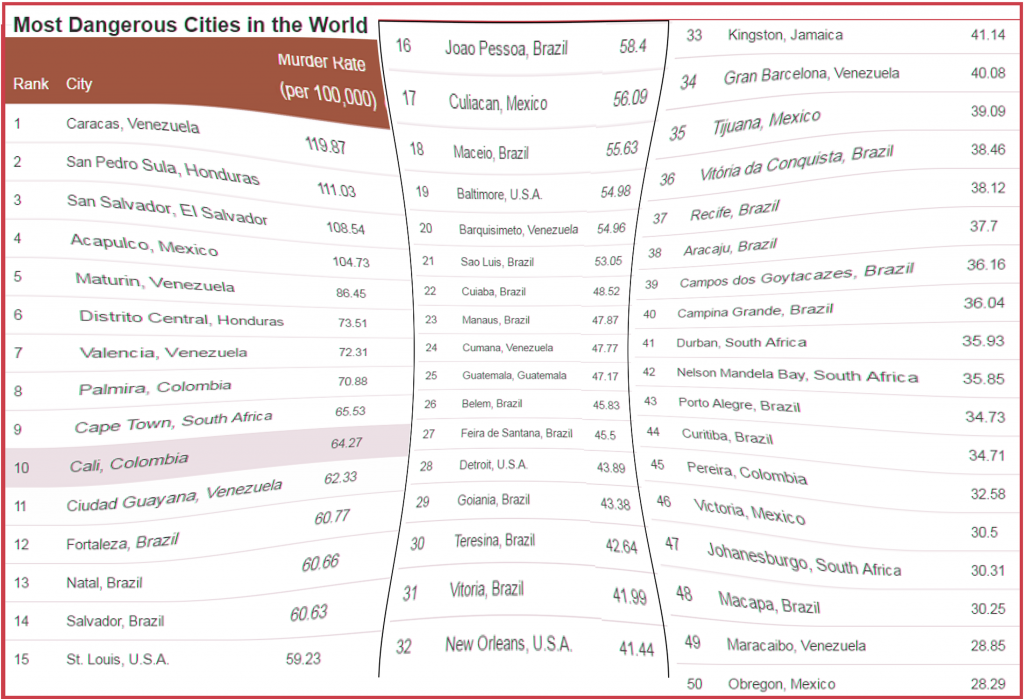Screen dimensions: 1024x699
Task: Click the title 'Most Dangerous Cities in the World'
Action: [191, 25]
